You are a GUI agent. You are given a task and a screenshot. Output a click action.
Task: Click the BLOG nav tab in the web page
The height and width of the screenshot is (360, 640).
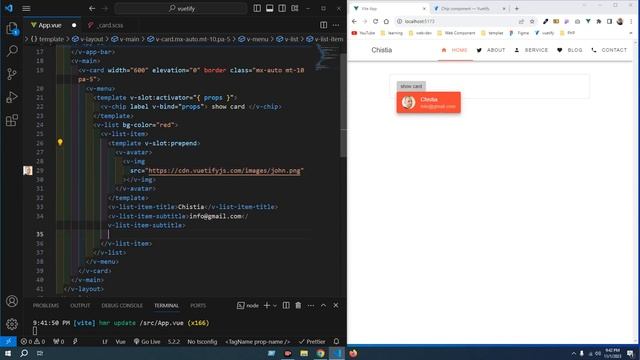(570, 50)
